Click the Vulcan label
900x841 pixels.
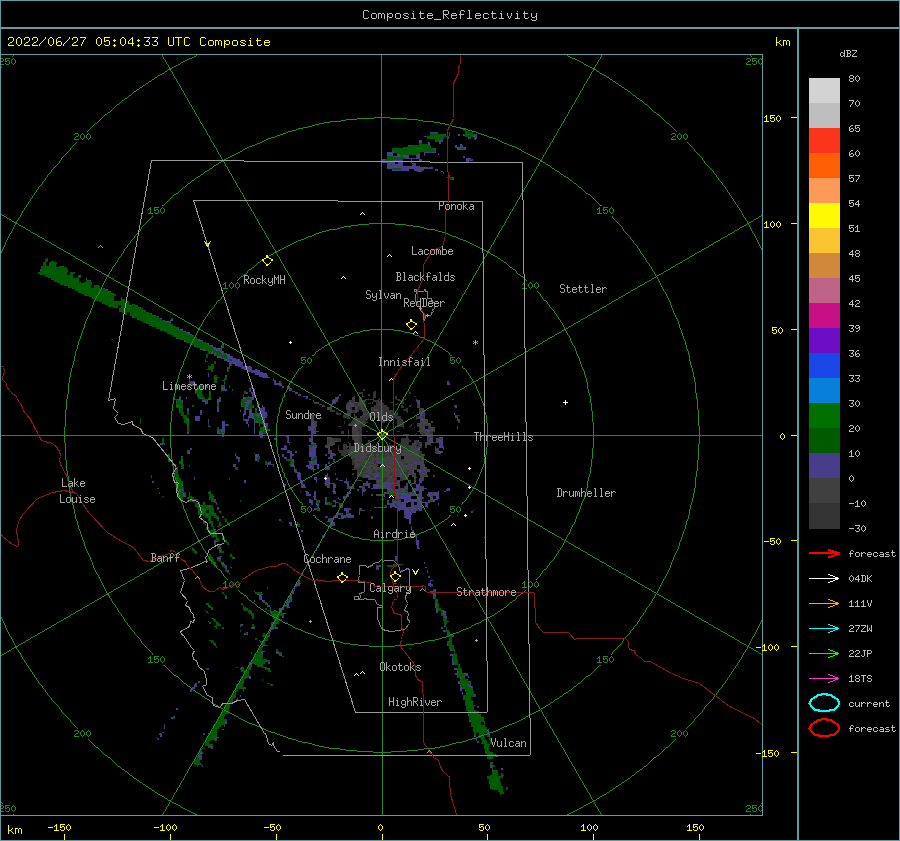508,743
